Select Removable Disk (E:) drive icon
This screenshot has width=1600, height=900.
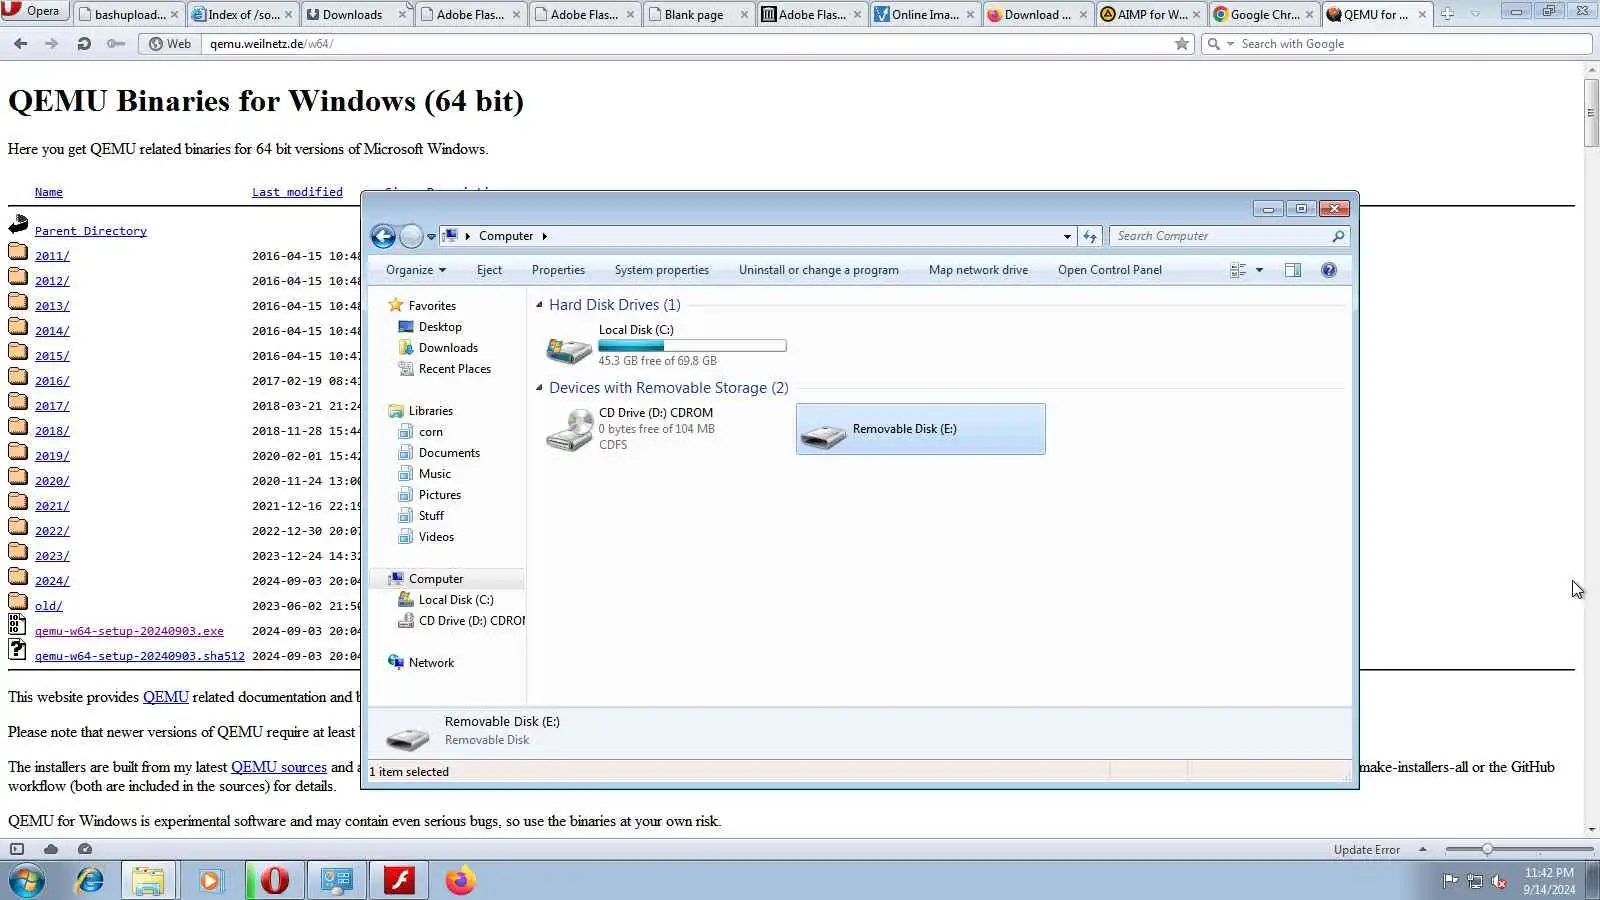(824, 435)
